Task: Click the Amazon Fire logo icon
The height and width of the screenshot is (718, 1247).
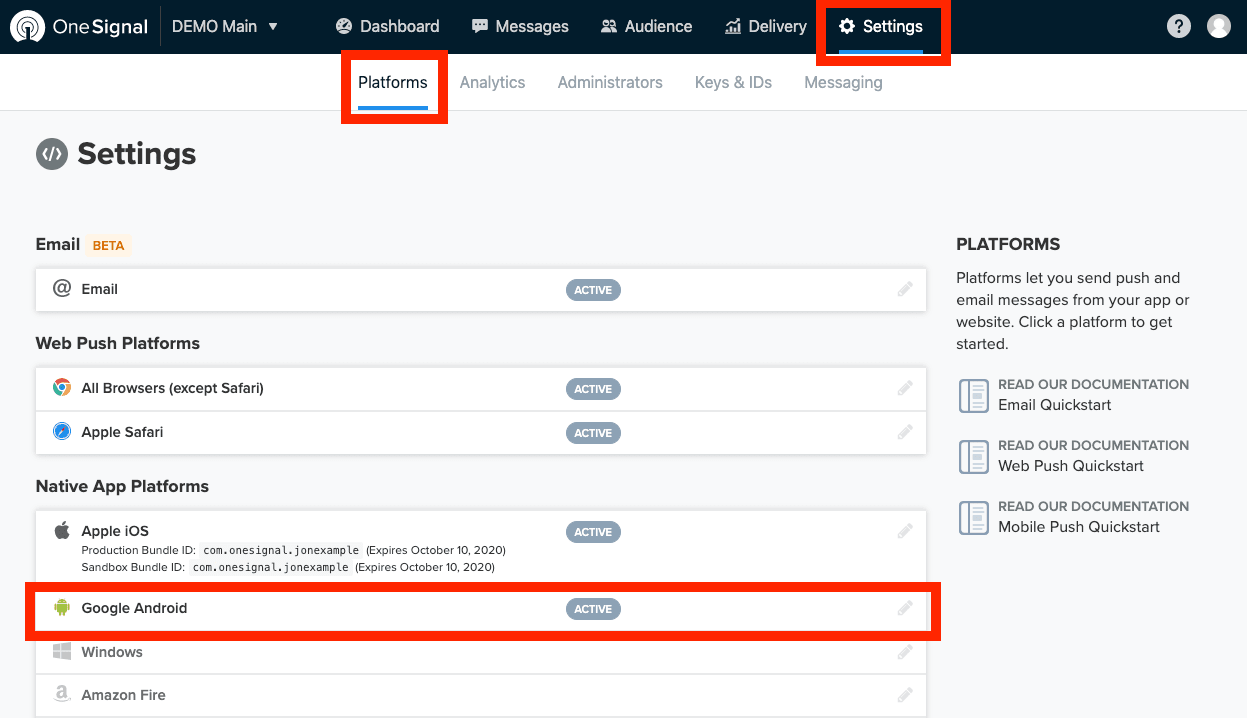Action: pyautogui.click(x=62, y=694)
